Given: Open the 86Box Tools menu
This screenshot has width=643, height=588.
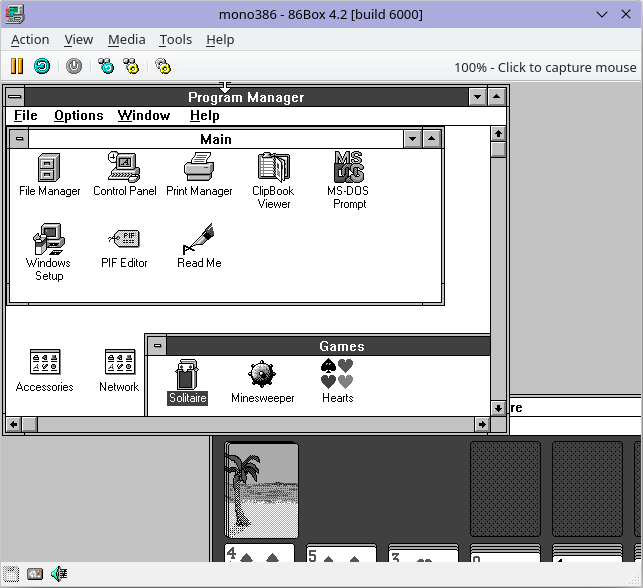Looking at the screenshot, I should tap(176, 40).
